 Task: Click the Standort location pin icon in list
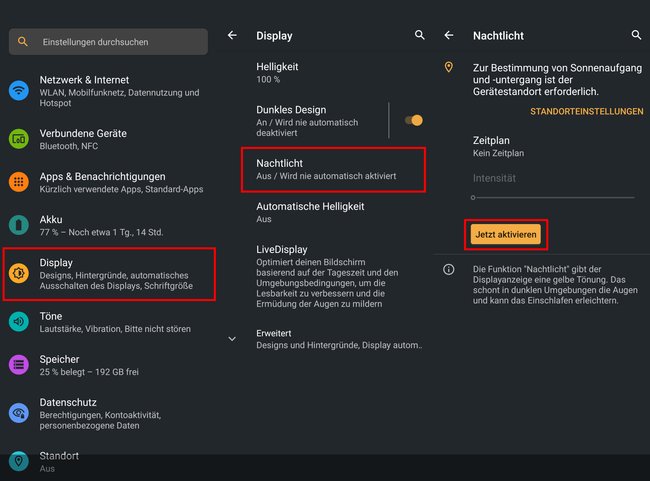[19, 461]
